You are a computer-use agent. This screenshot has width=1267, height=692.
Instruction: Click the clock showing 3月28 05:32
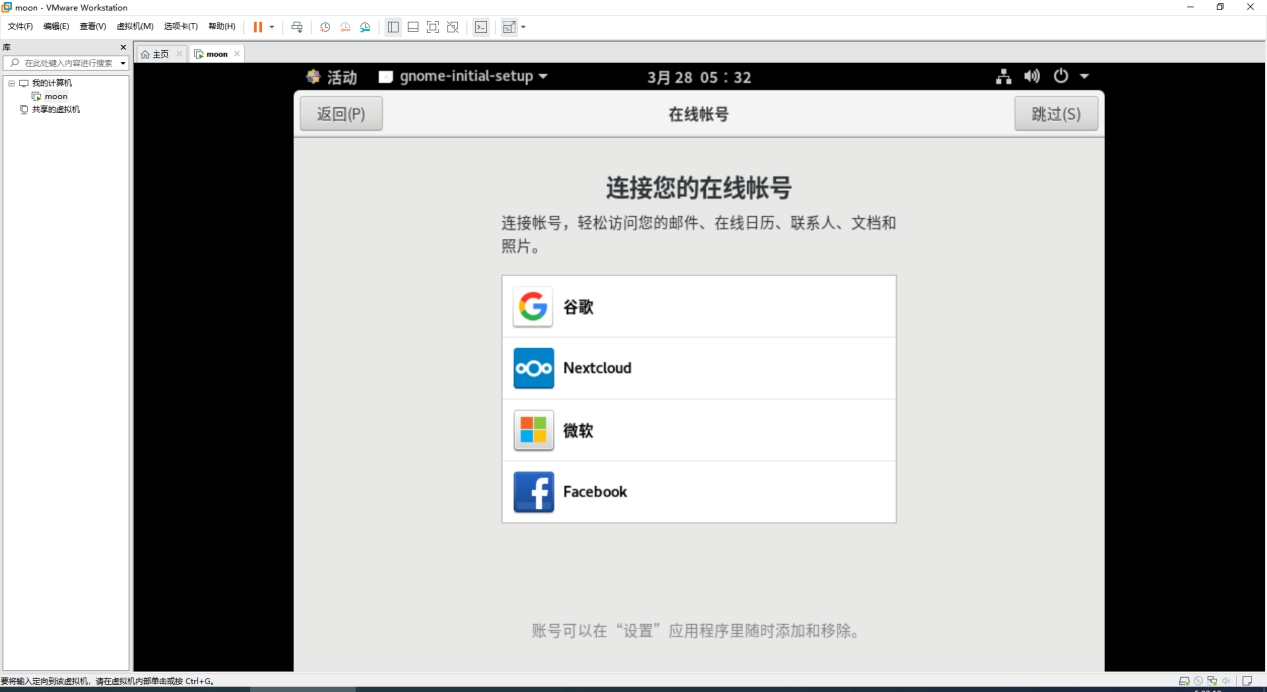click(x=699, y=77)
